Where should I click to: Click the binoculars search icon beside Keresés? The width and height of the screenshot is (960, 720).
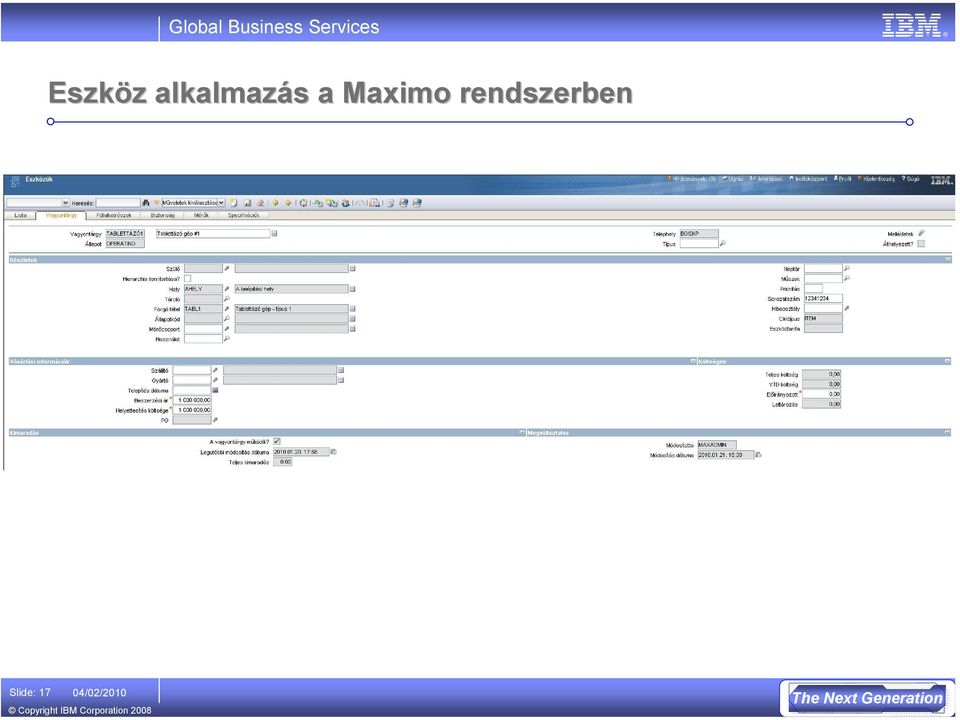pos(146,203)
